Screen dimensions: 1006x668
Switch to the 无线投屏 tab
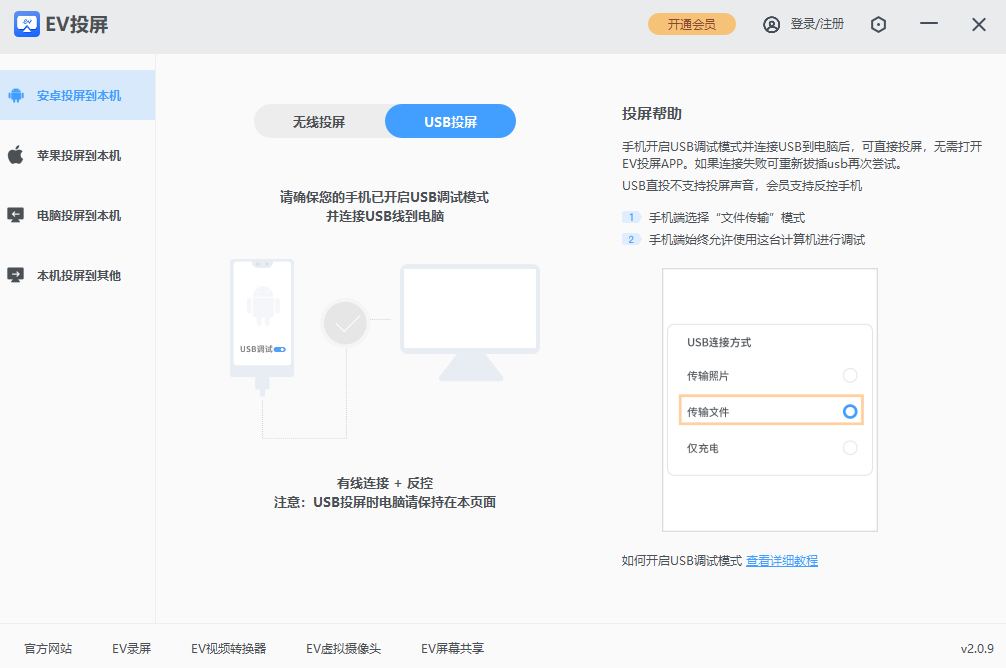click(319, 122)
